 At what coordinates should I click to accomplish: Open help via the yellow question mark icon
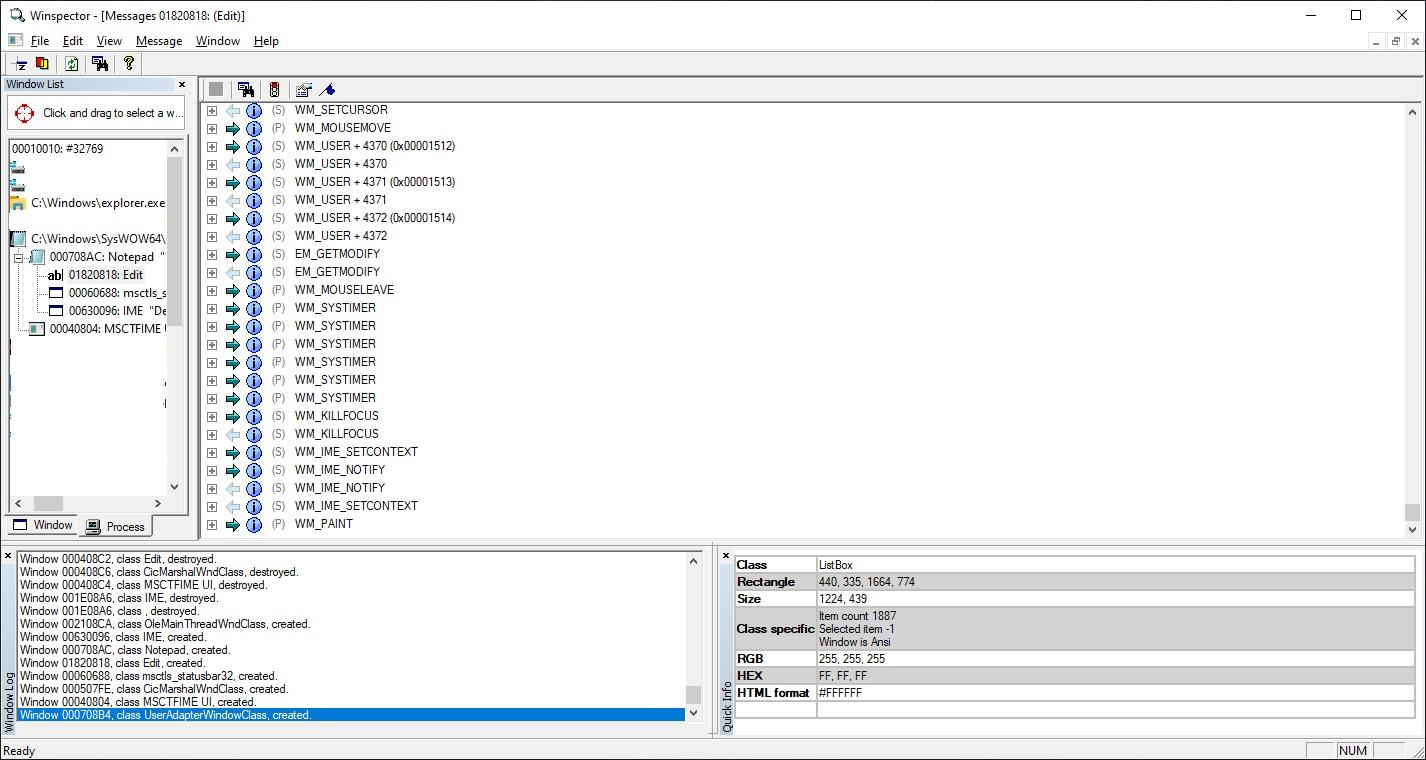coord(128,63)
